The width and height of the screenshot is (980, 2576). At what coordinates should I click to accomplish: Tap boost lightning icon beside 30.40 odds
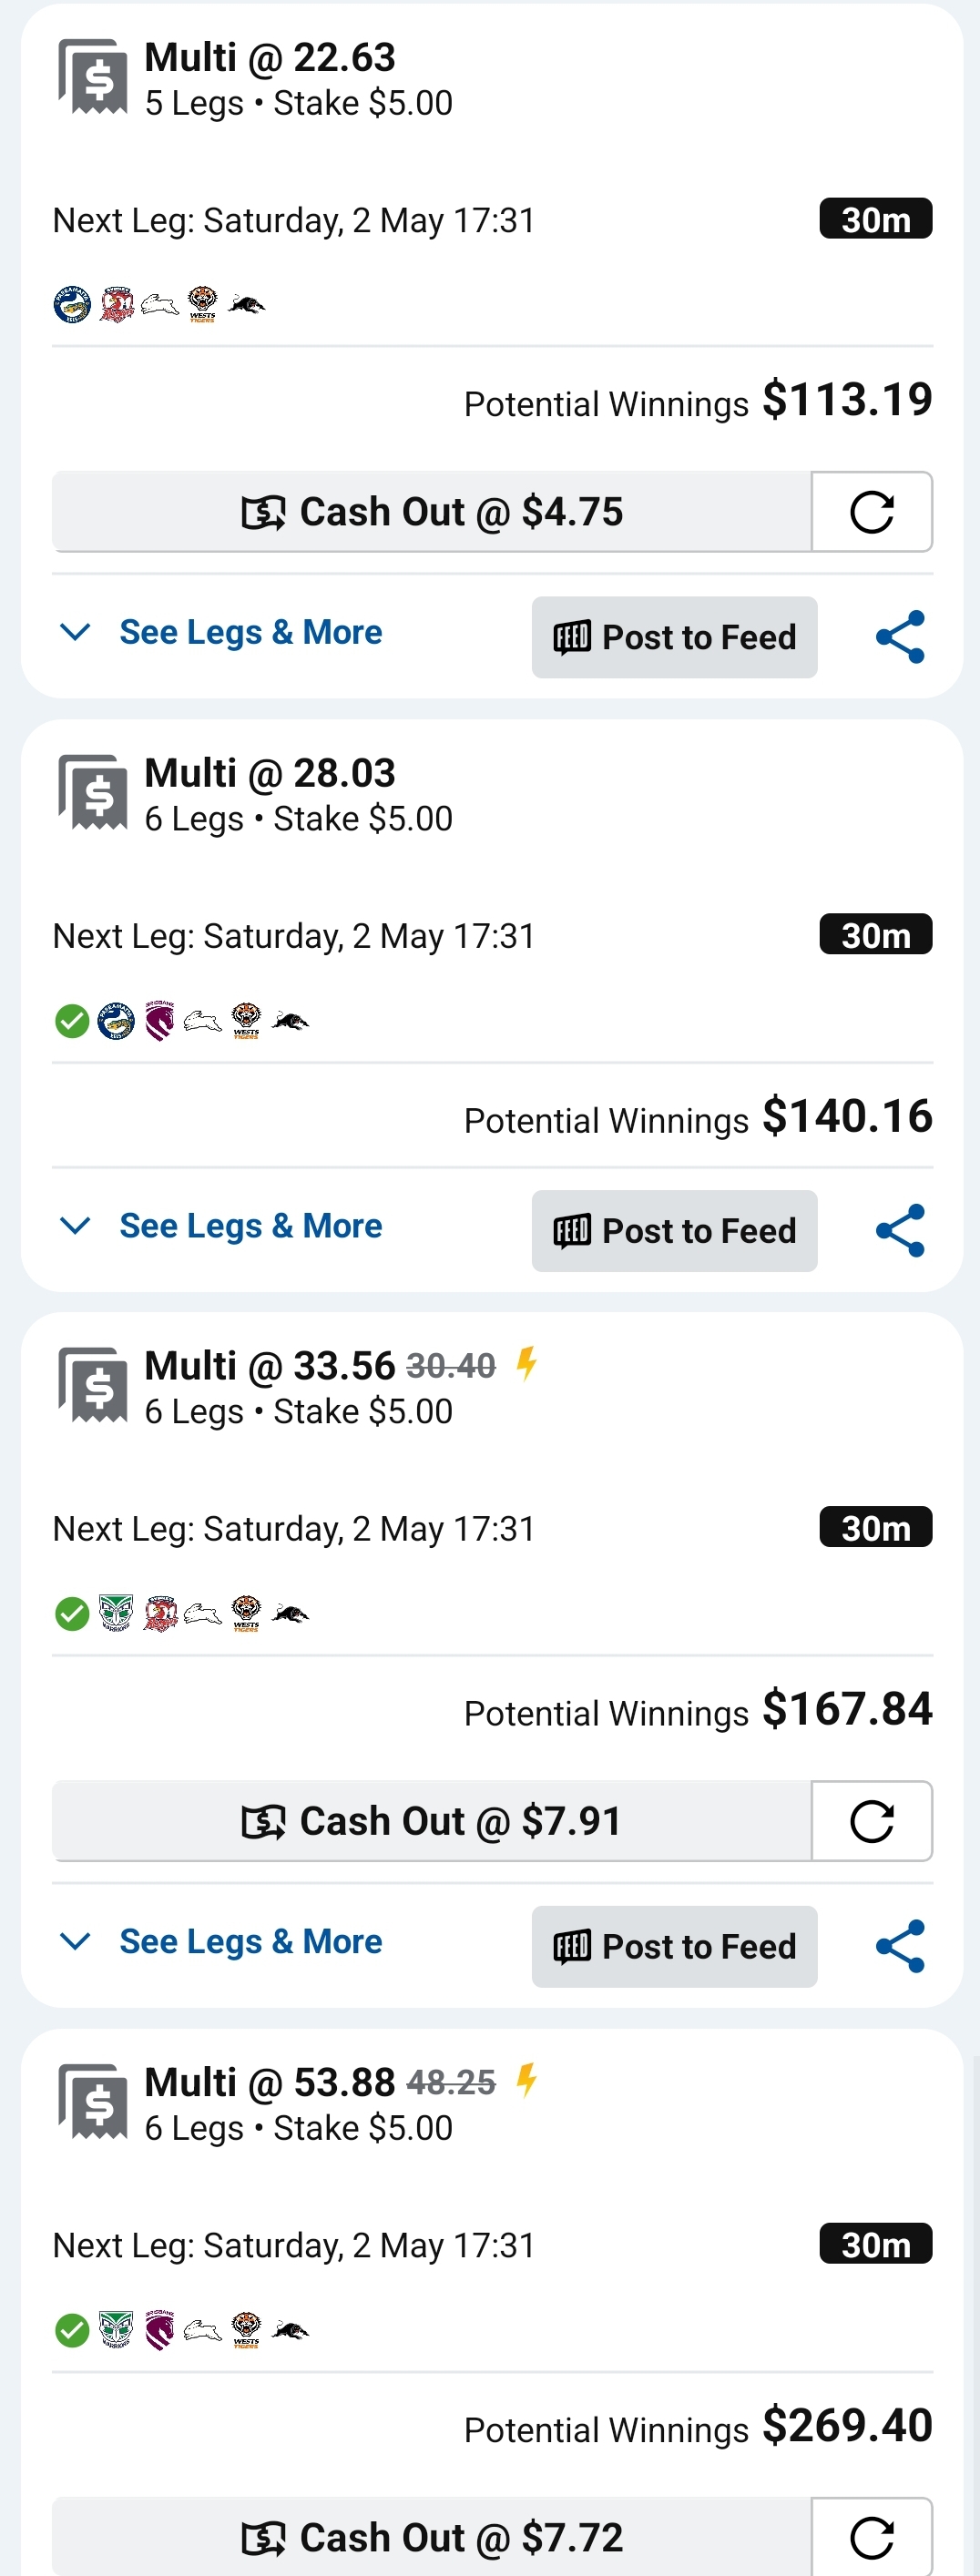(x=527, y=1364)
